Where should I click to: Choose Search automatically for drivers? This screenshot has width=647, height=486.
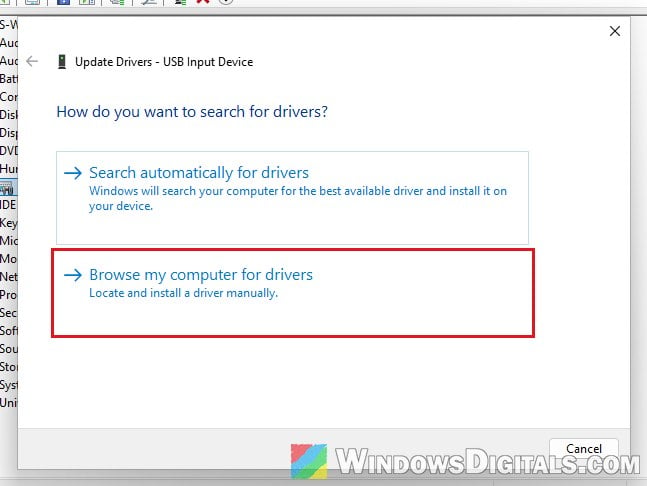(292, 198)
